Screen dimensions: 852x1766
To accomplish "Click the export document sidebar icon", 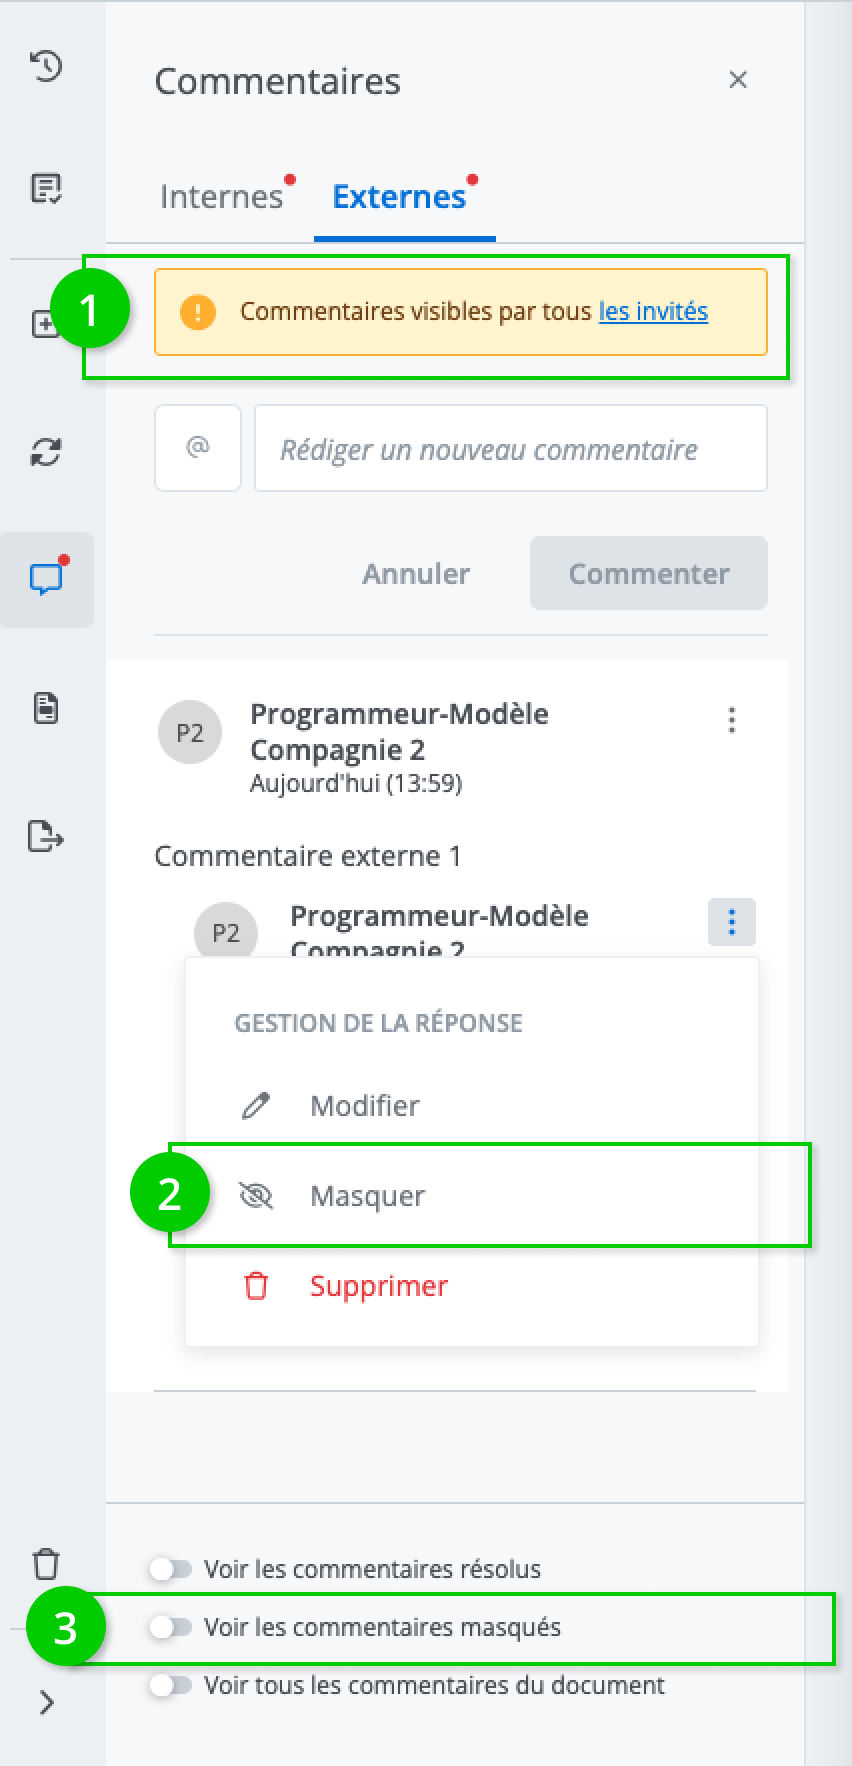I will click(x=47, y=835).
